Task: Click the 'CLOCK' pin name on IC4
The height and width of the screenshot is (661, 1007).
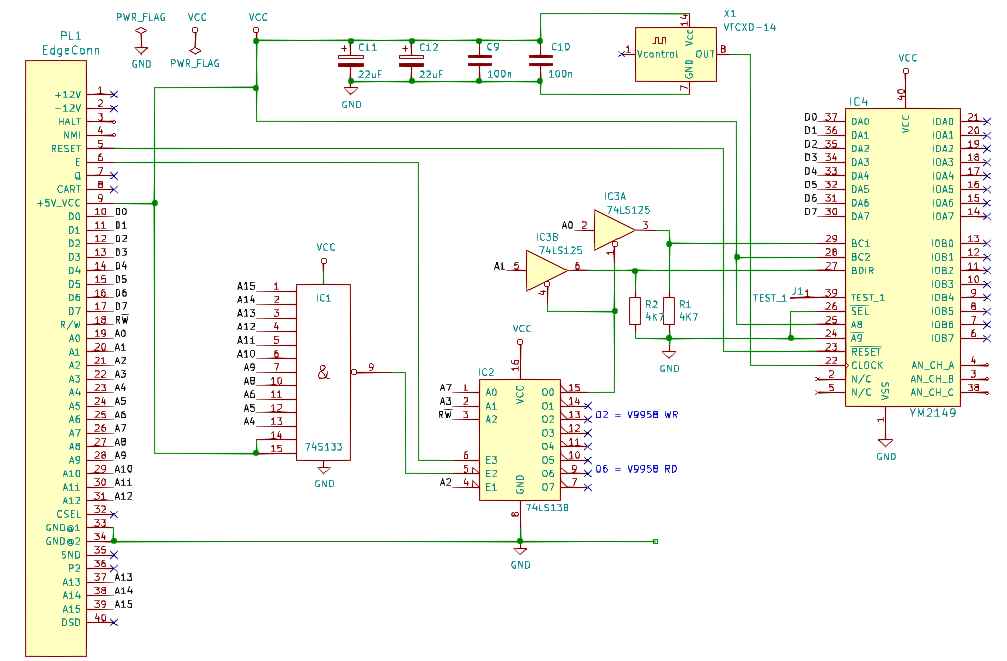Action: (x=867, y=366)
